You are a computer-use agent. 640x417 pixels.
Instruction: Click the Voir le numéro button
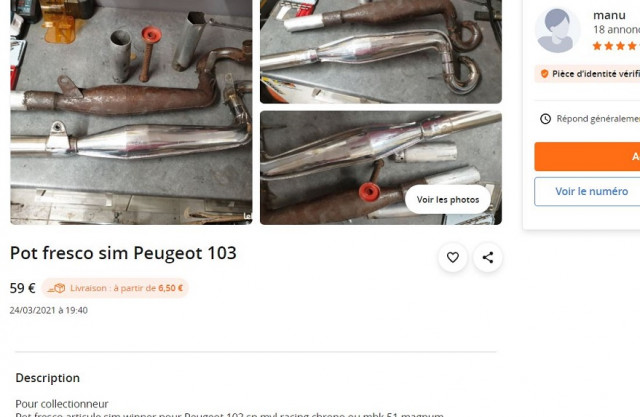coord(587,191)
